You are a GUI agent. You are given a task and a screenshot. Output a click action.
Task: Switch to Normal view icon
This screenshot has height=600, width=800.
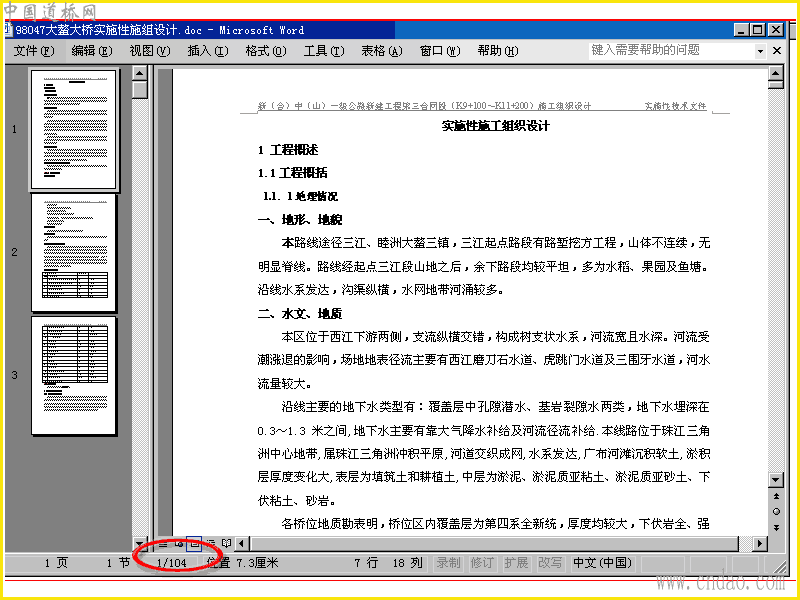(163, 544)
